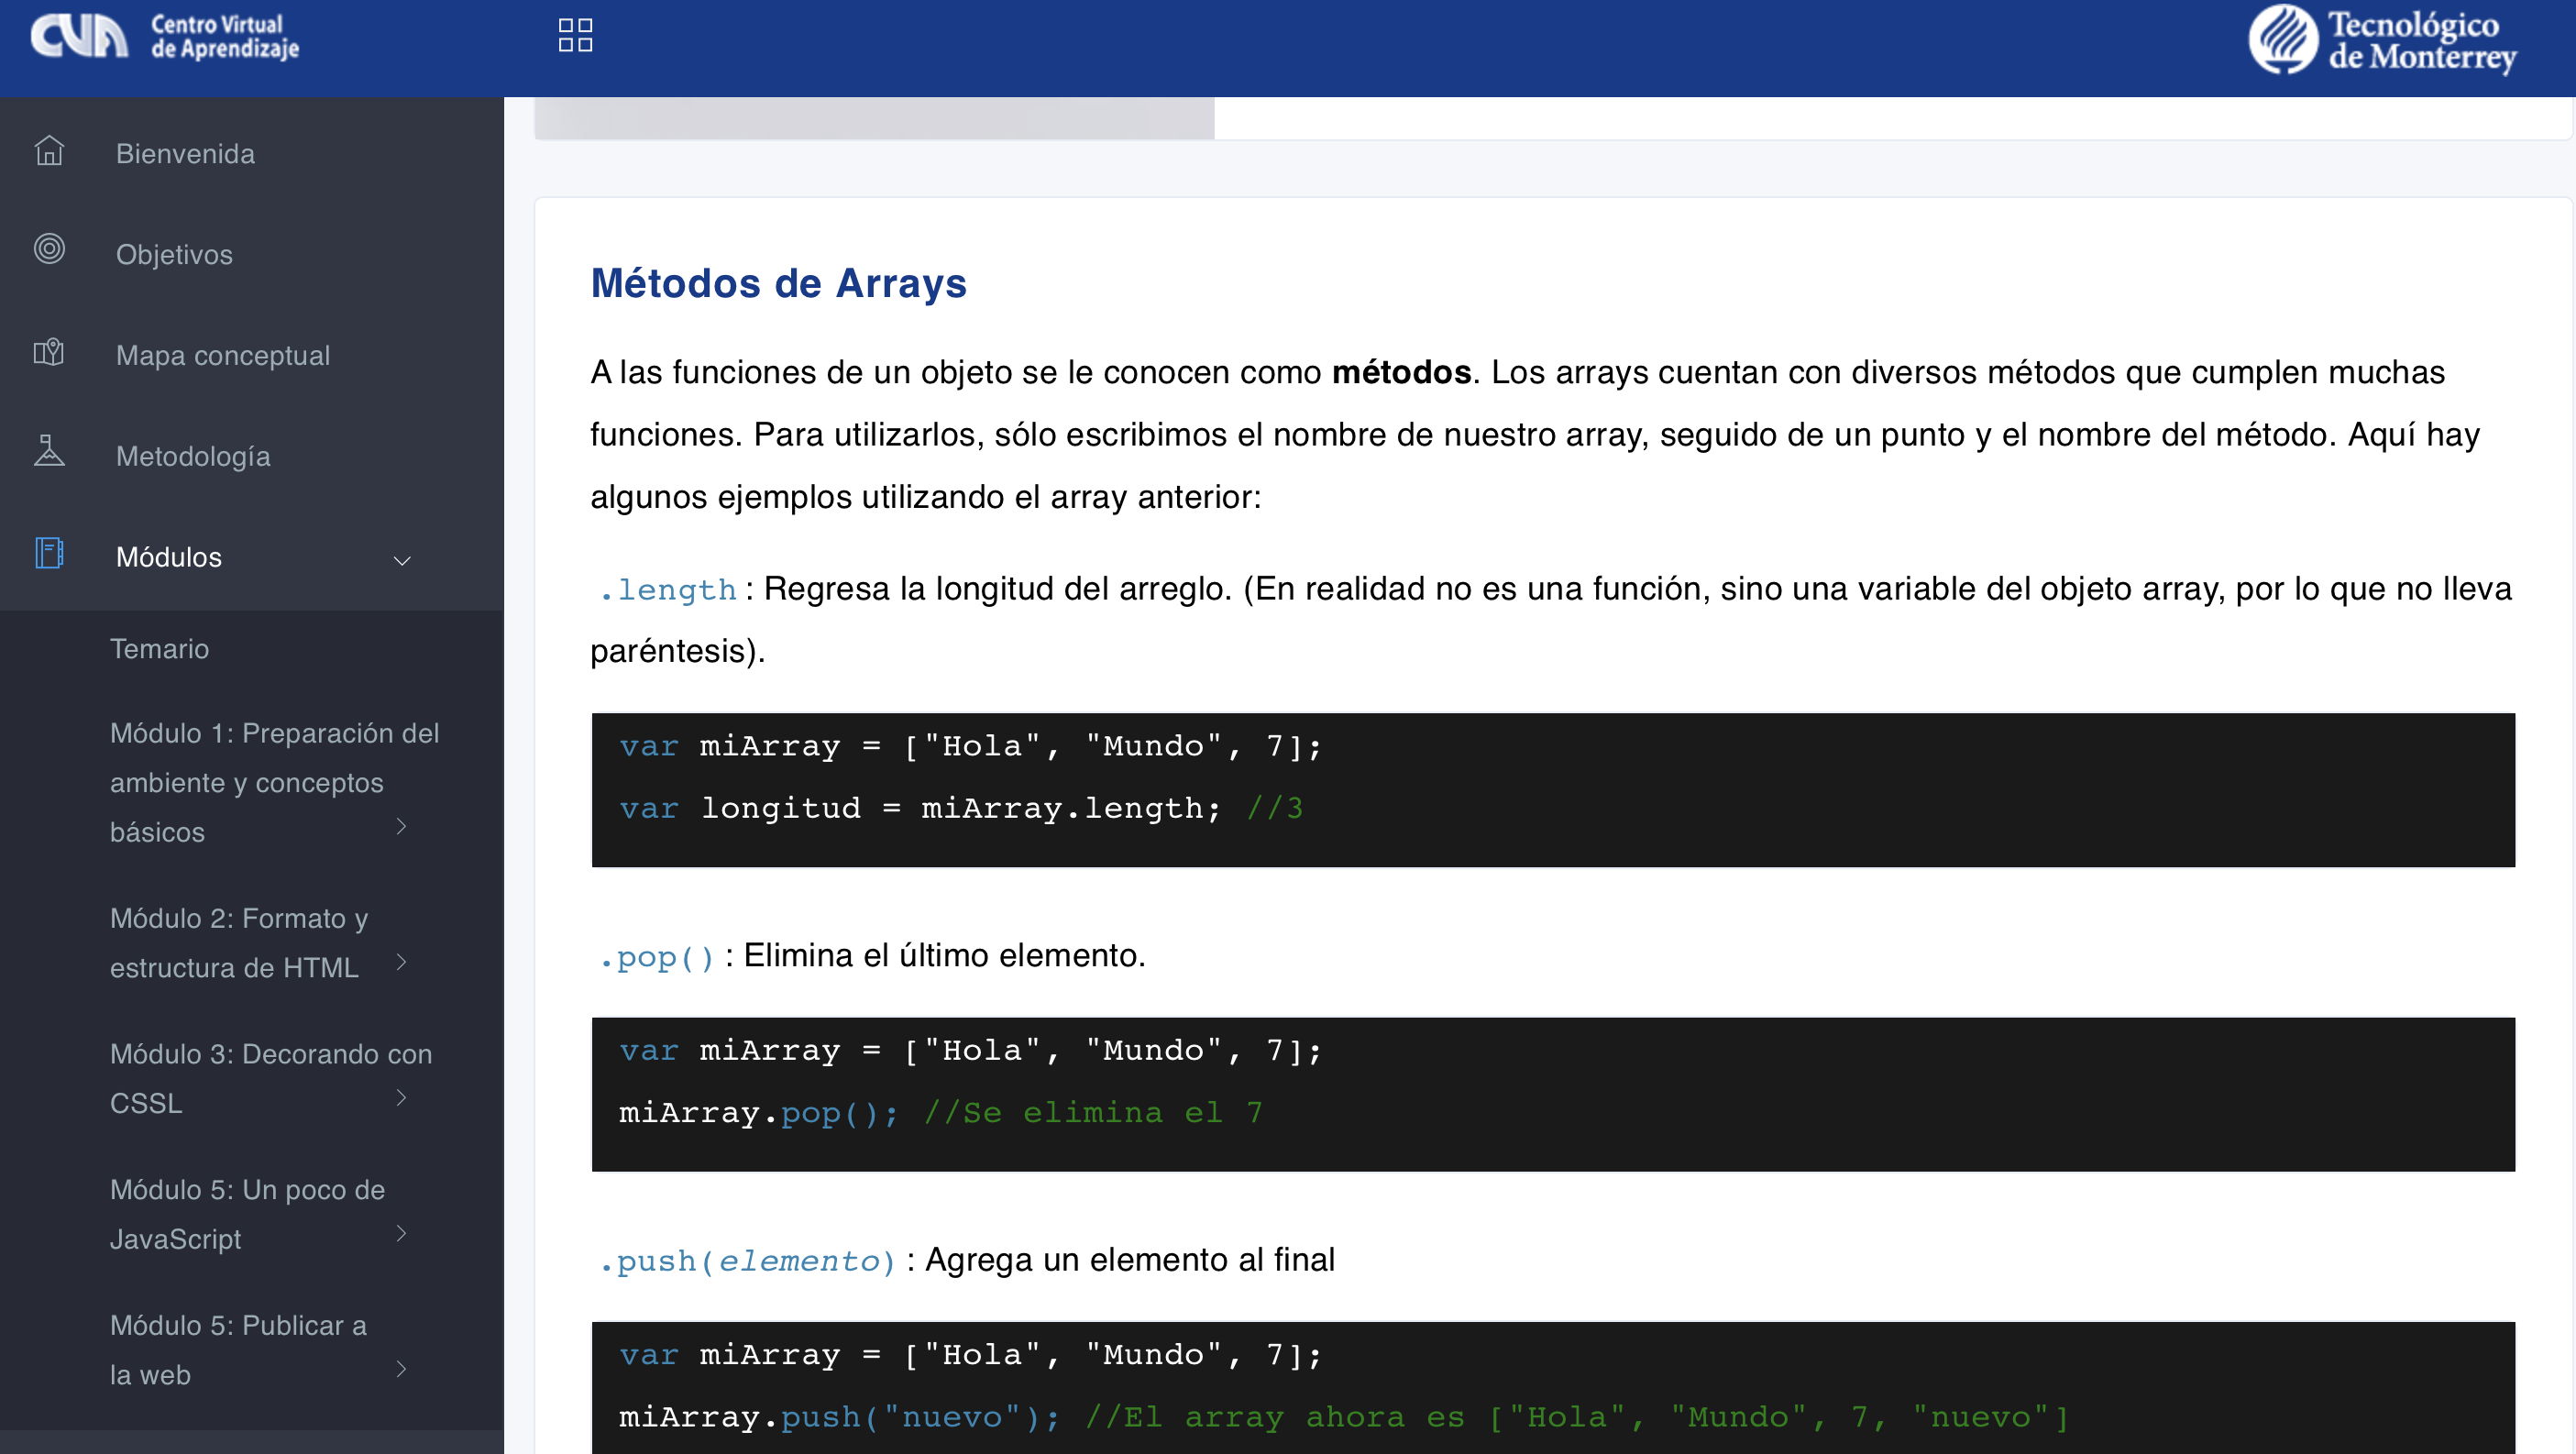Click the home icon beside Bienvenida
Image resolution: width=2576 pixels, height=1454 pixels.
pyautogui.click(x=49, y=151)
